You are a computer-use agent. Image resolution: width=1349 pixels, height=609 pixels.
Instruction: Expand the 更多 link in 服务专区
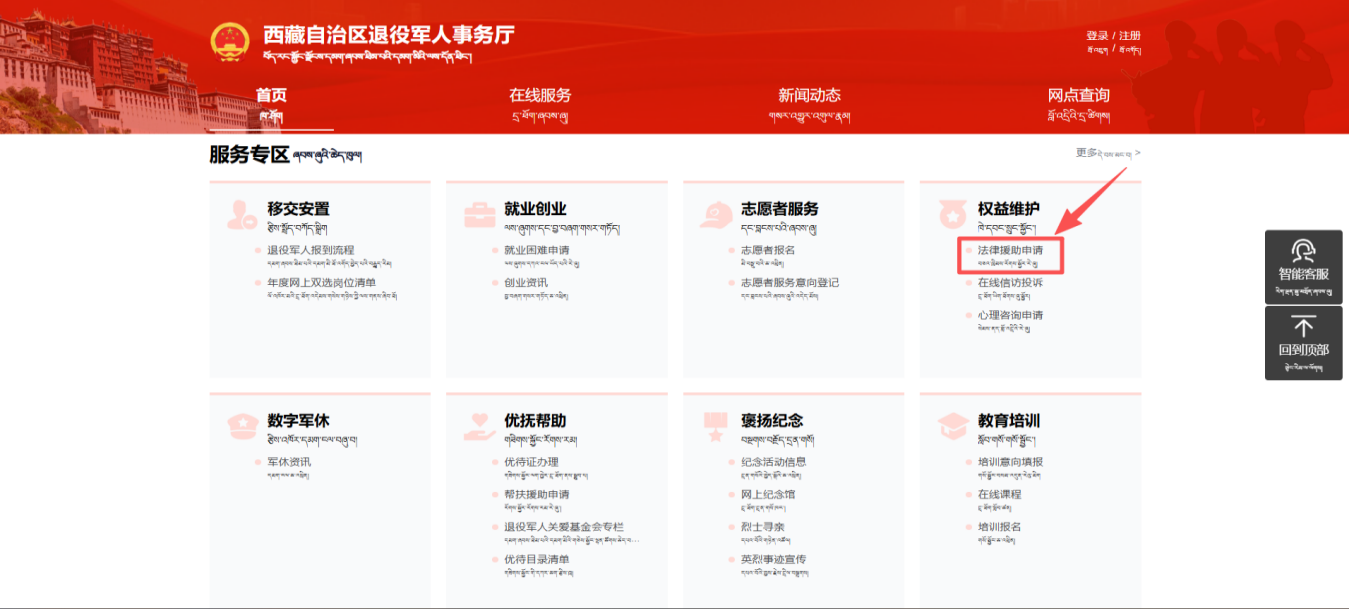click(x=1107, y=153)
